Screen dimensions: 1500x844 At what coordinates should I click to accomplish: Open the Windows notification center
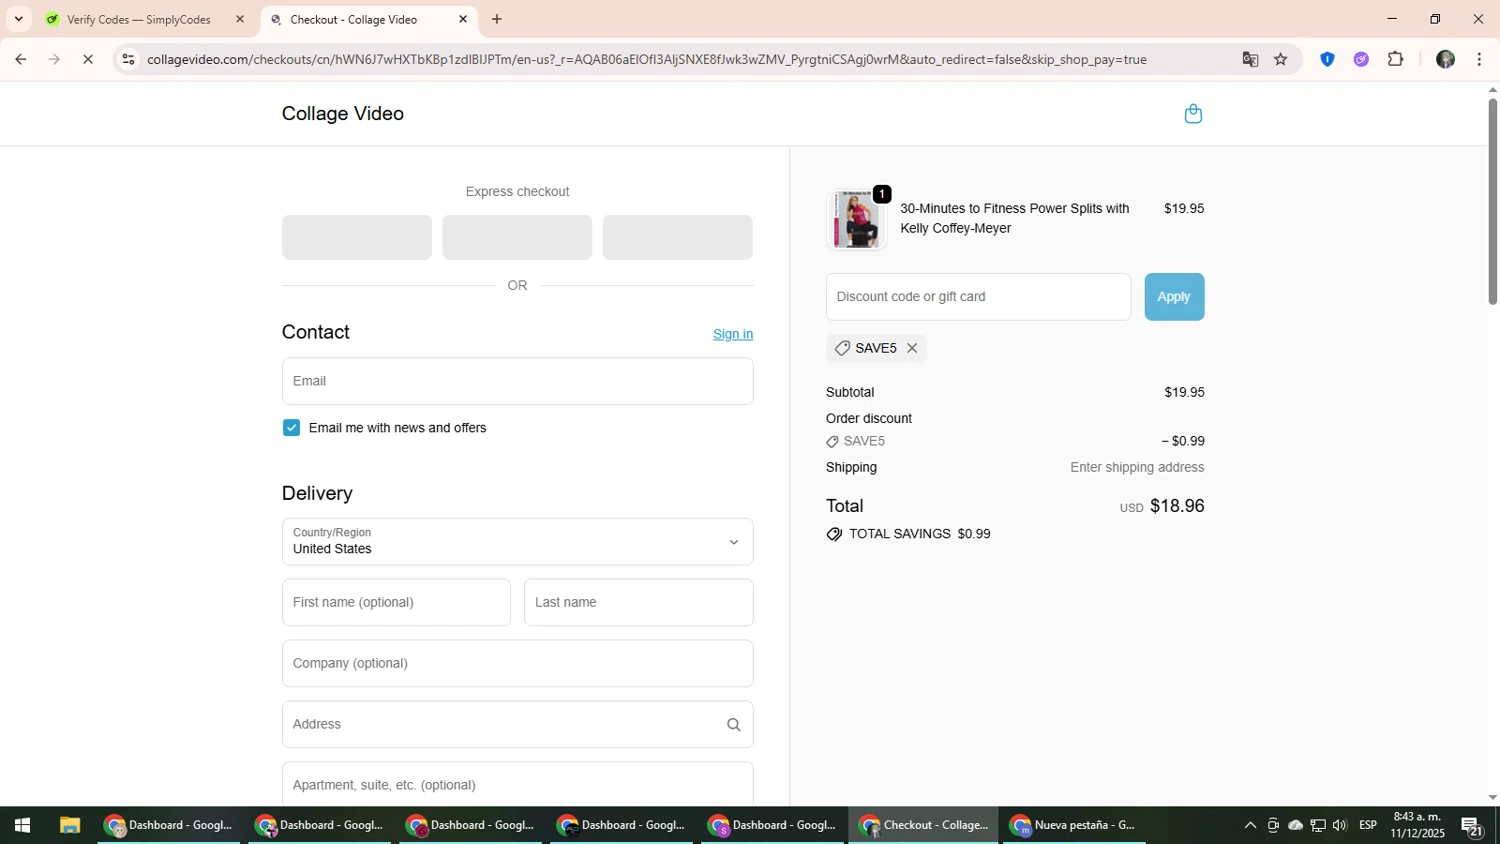click(1472, 825)
